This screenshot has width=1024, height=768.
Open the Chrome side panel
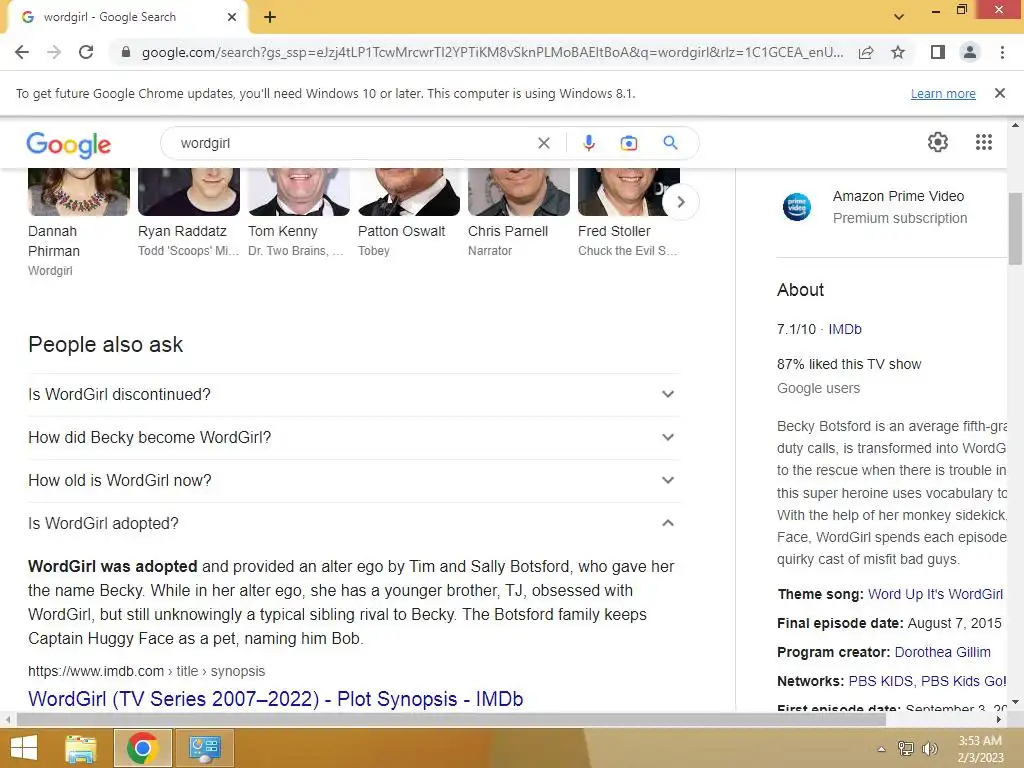point(938,52)
